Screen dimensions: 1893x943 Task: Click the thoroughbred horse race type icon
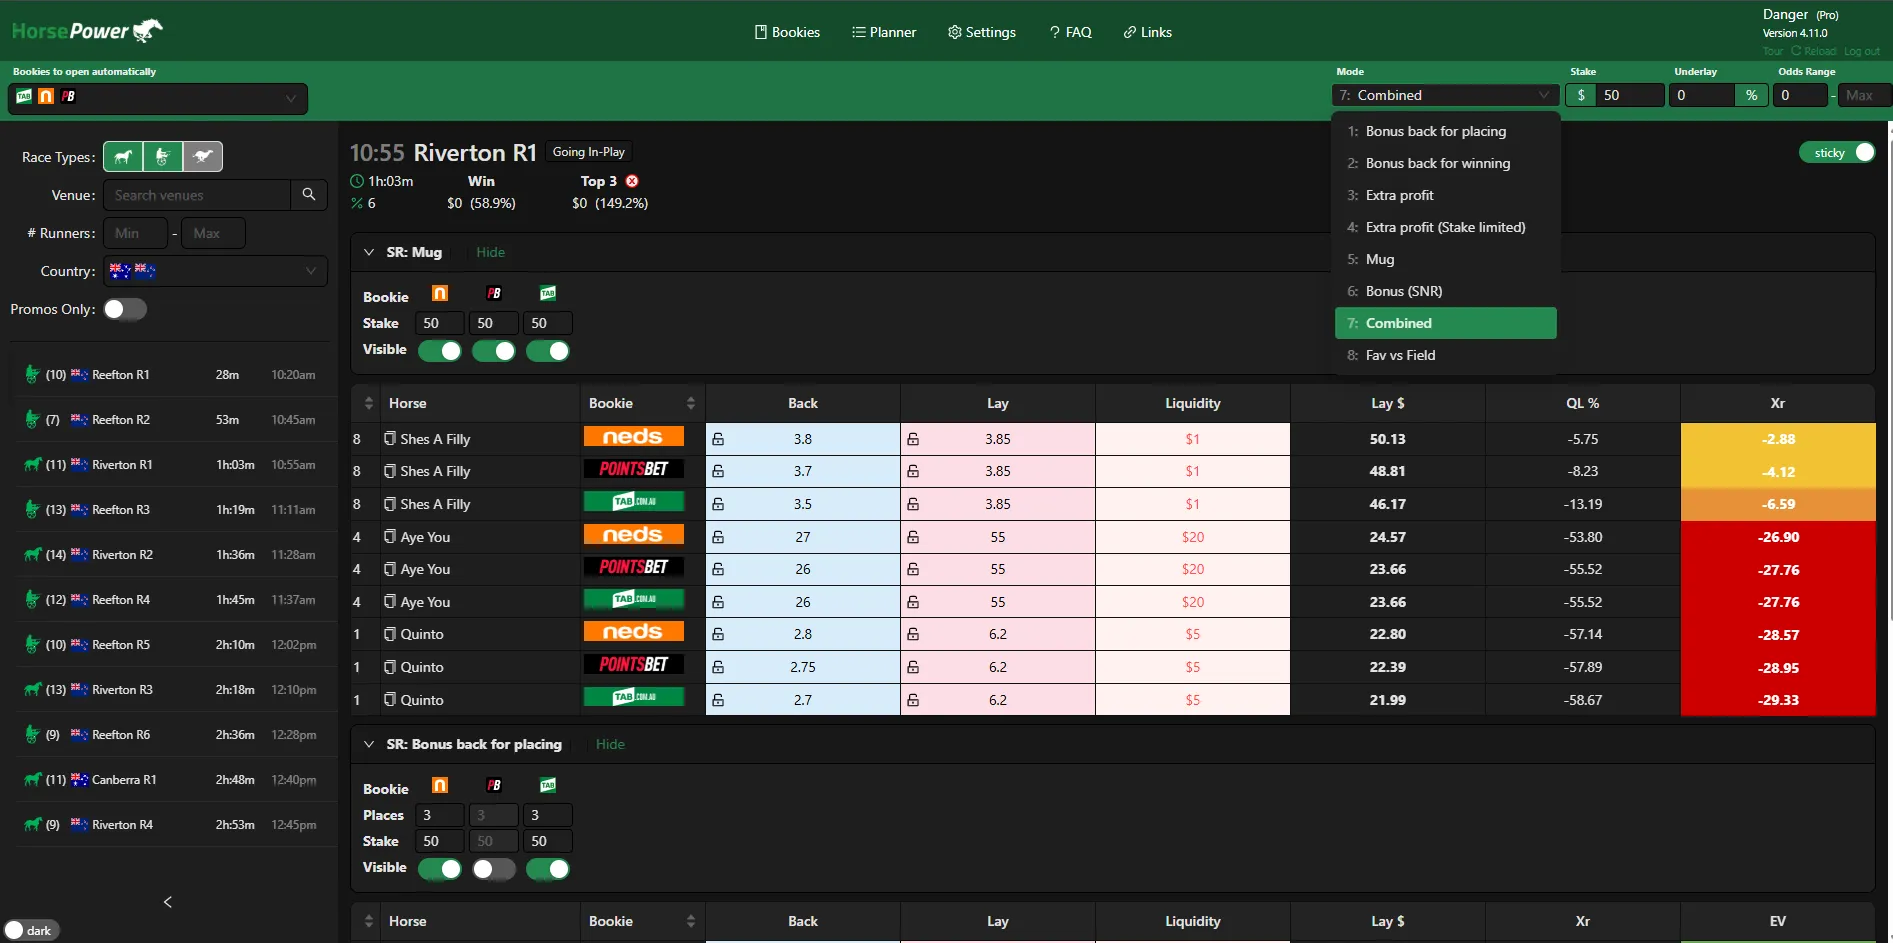coord(123,156)
